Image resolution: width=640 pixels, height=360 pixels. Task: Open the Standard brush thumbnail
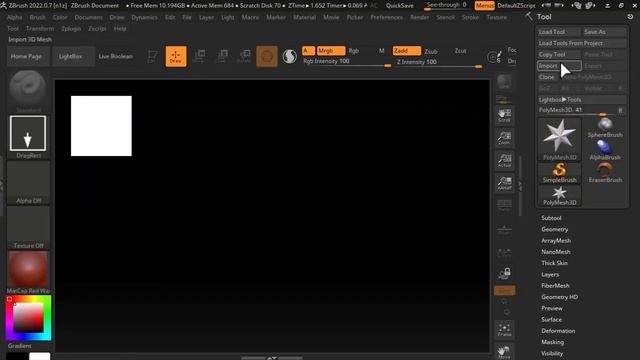[28, 91]
